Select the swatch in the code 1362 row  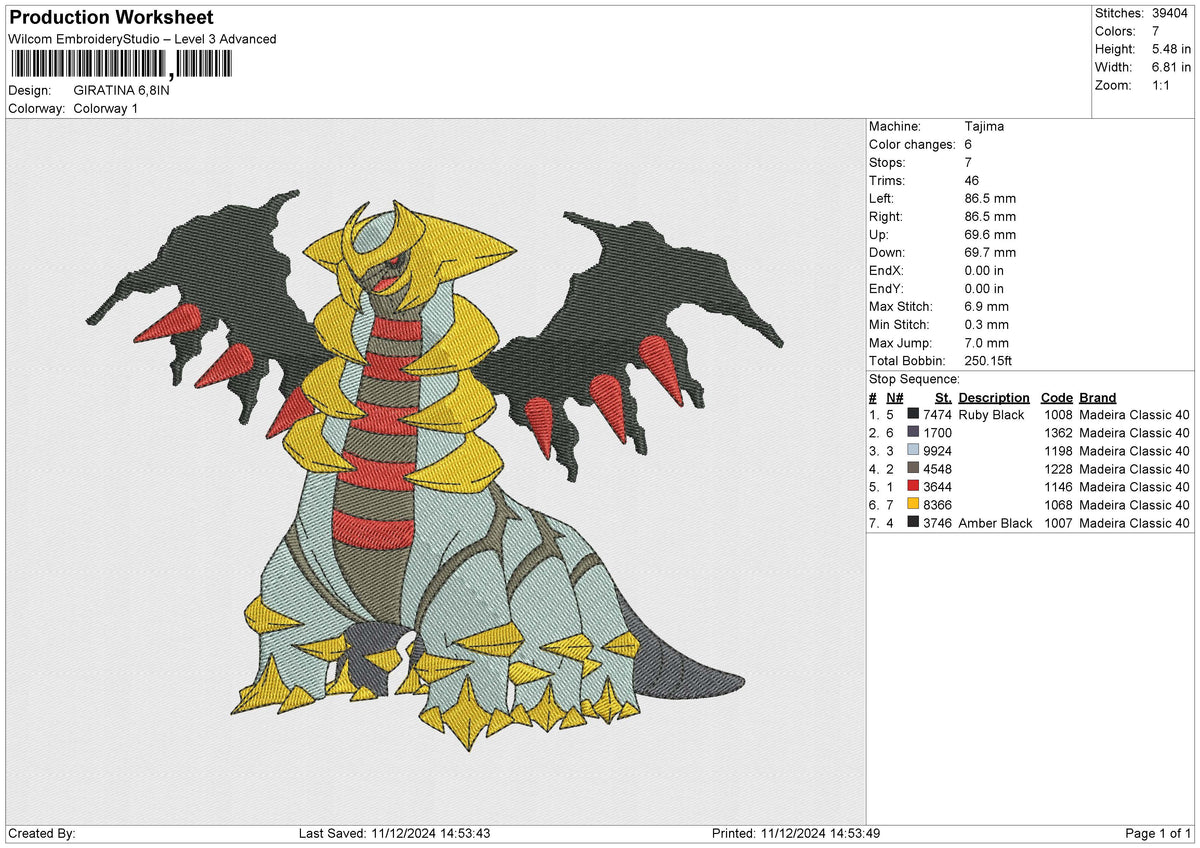click(x=913, y=433)
